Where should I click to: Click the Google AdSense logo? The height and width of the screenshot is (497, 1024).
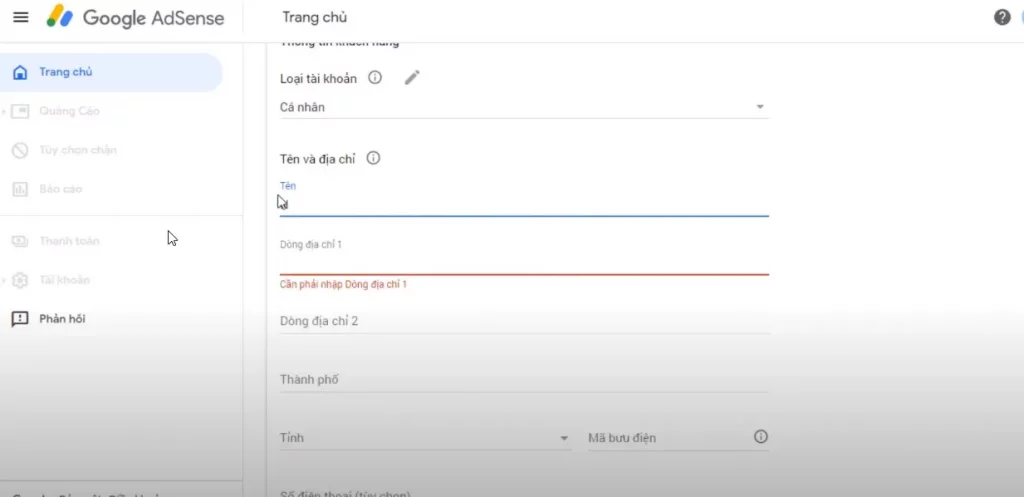(135, 18)
